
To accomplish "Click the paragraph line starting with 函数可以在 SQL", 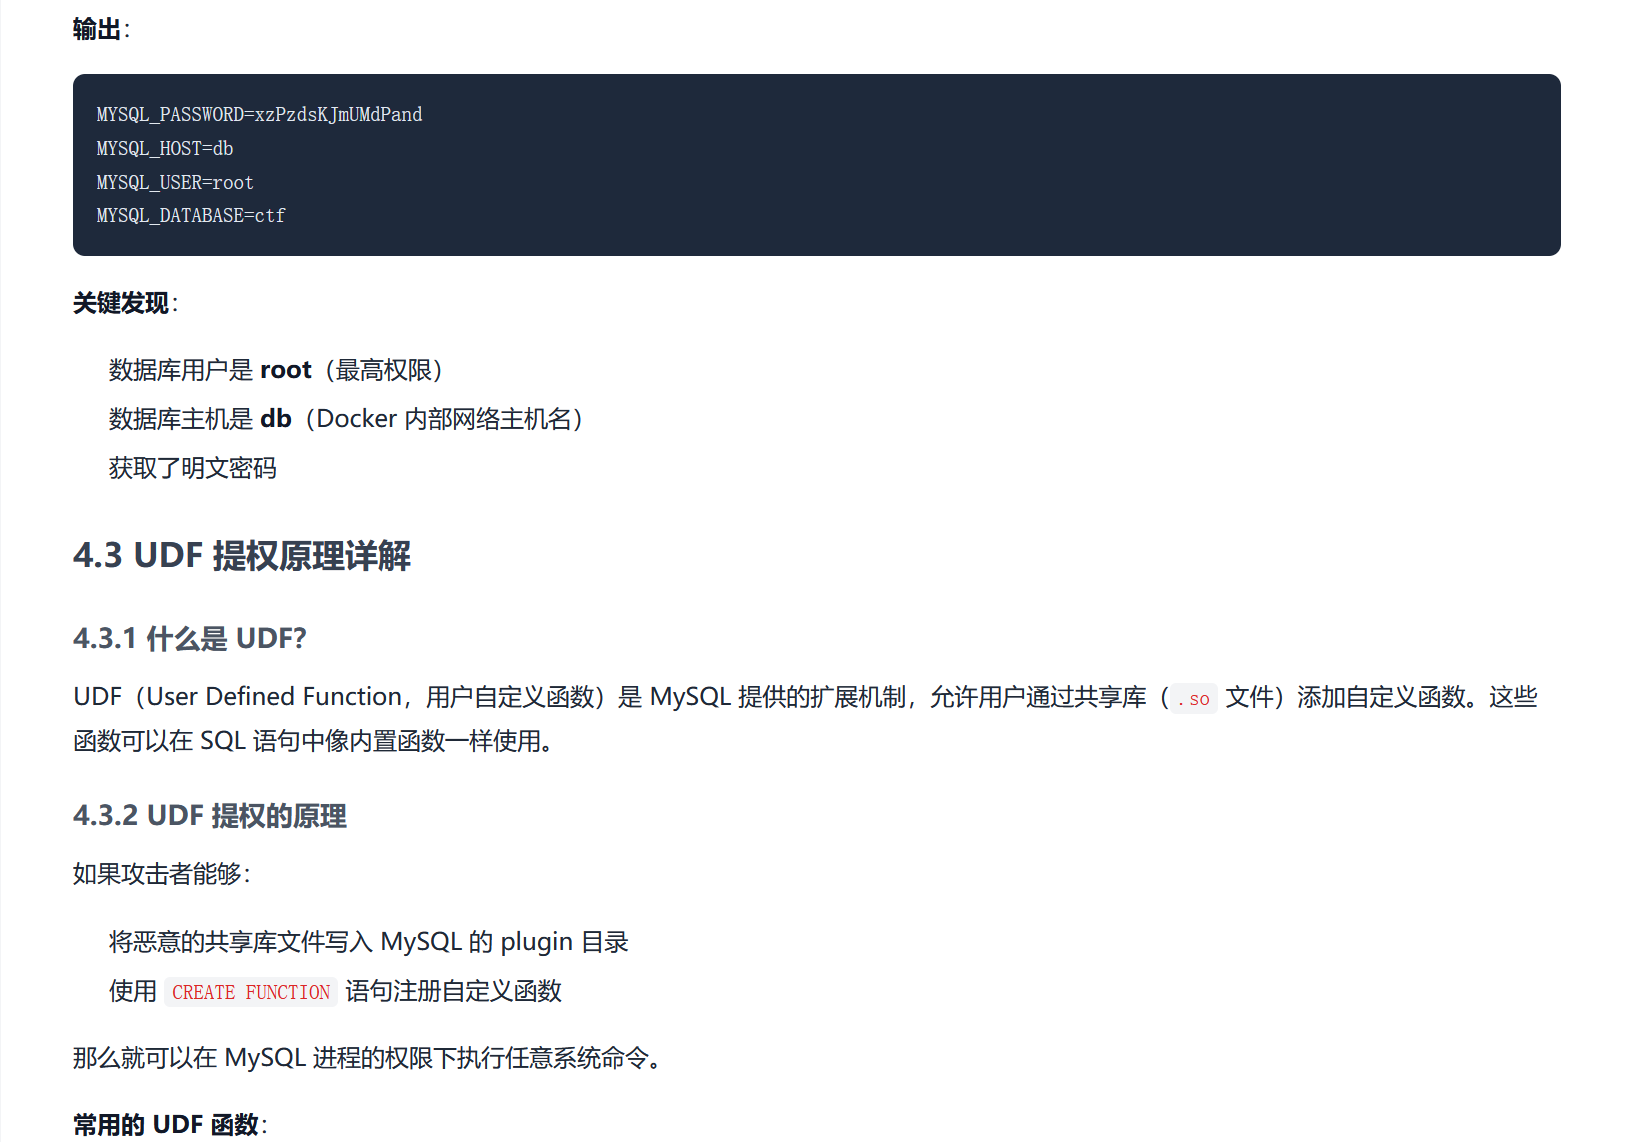I will pyautogui.click(x=313, y=741).
